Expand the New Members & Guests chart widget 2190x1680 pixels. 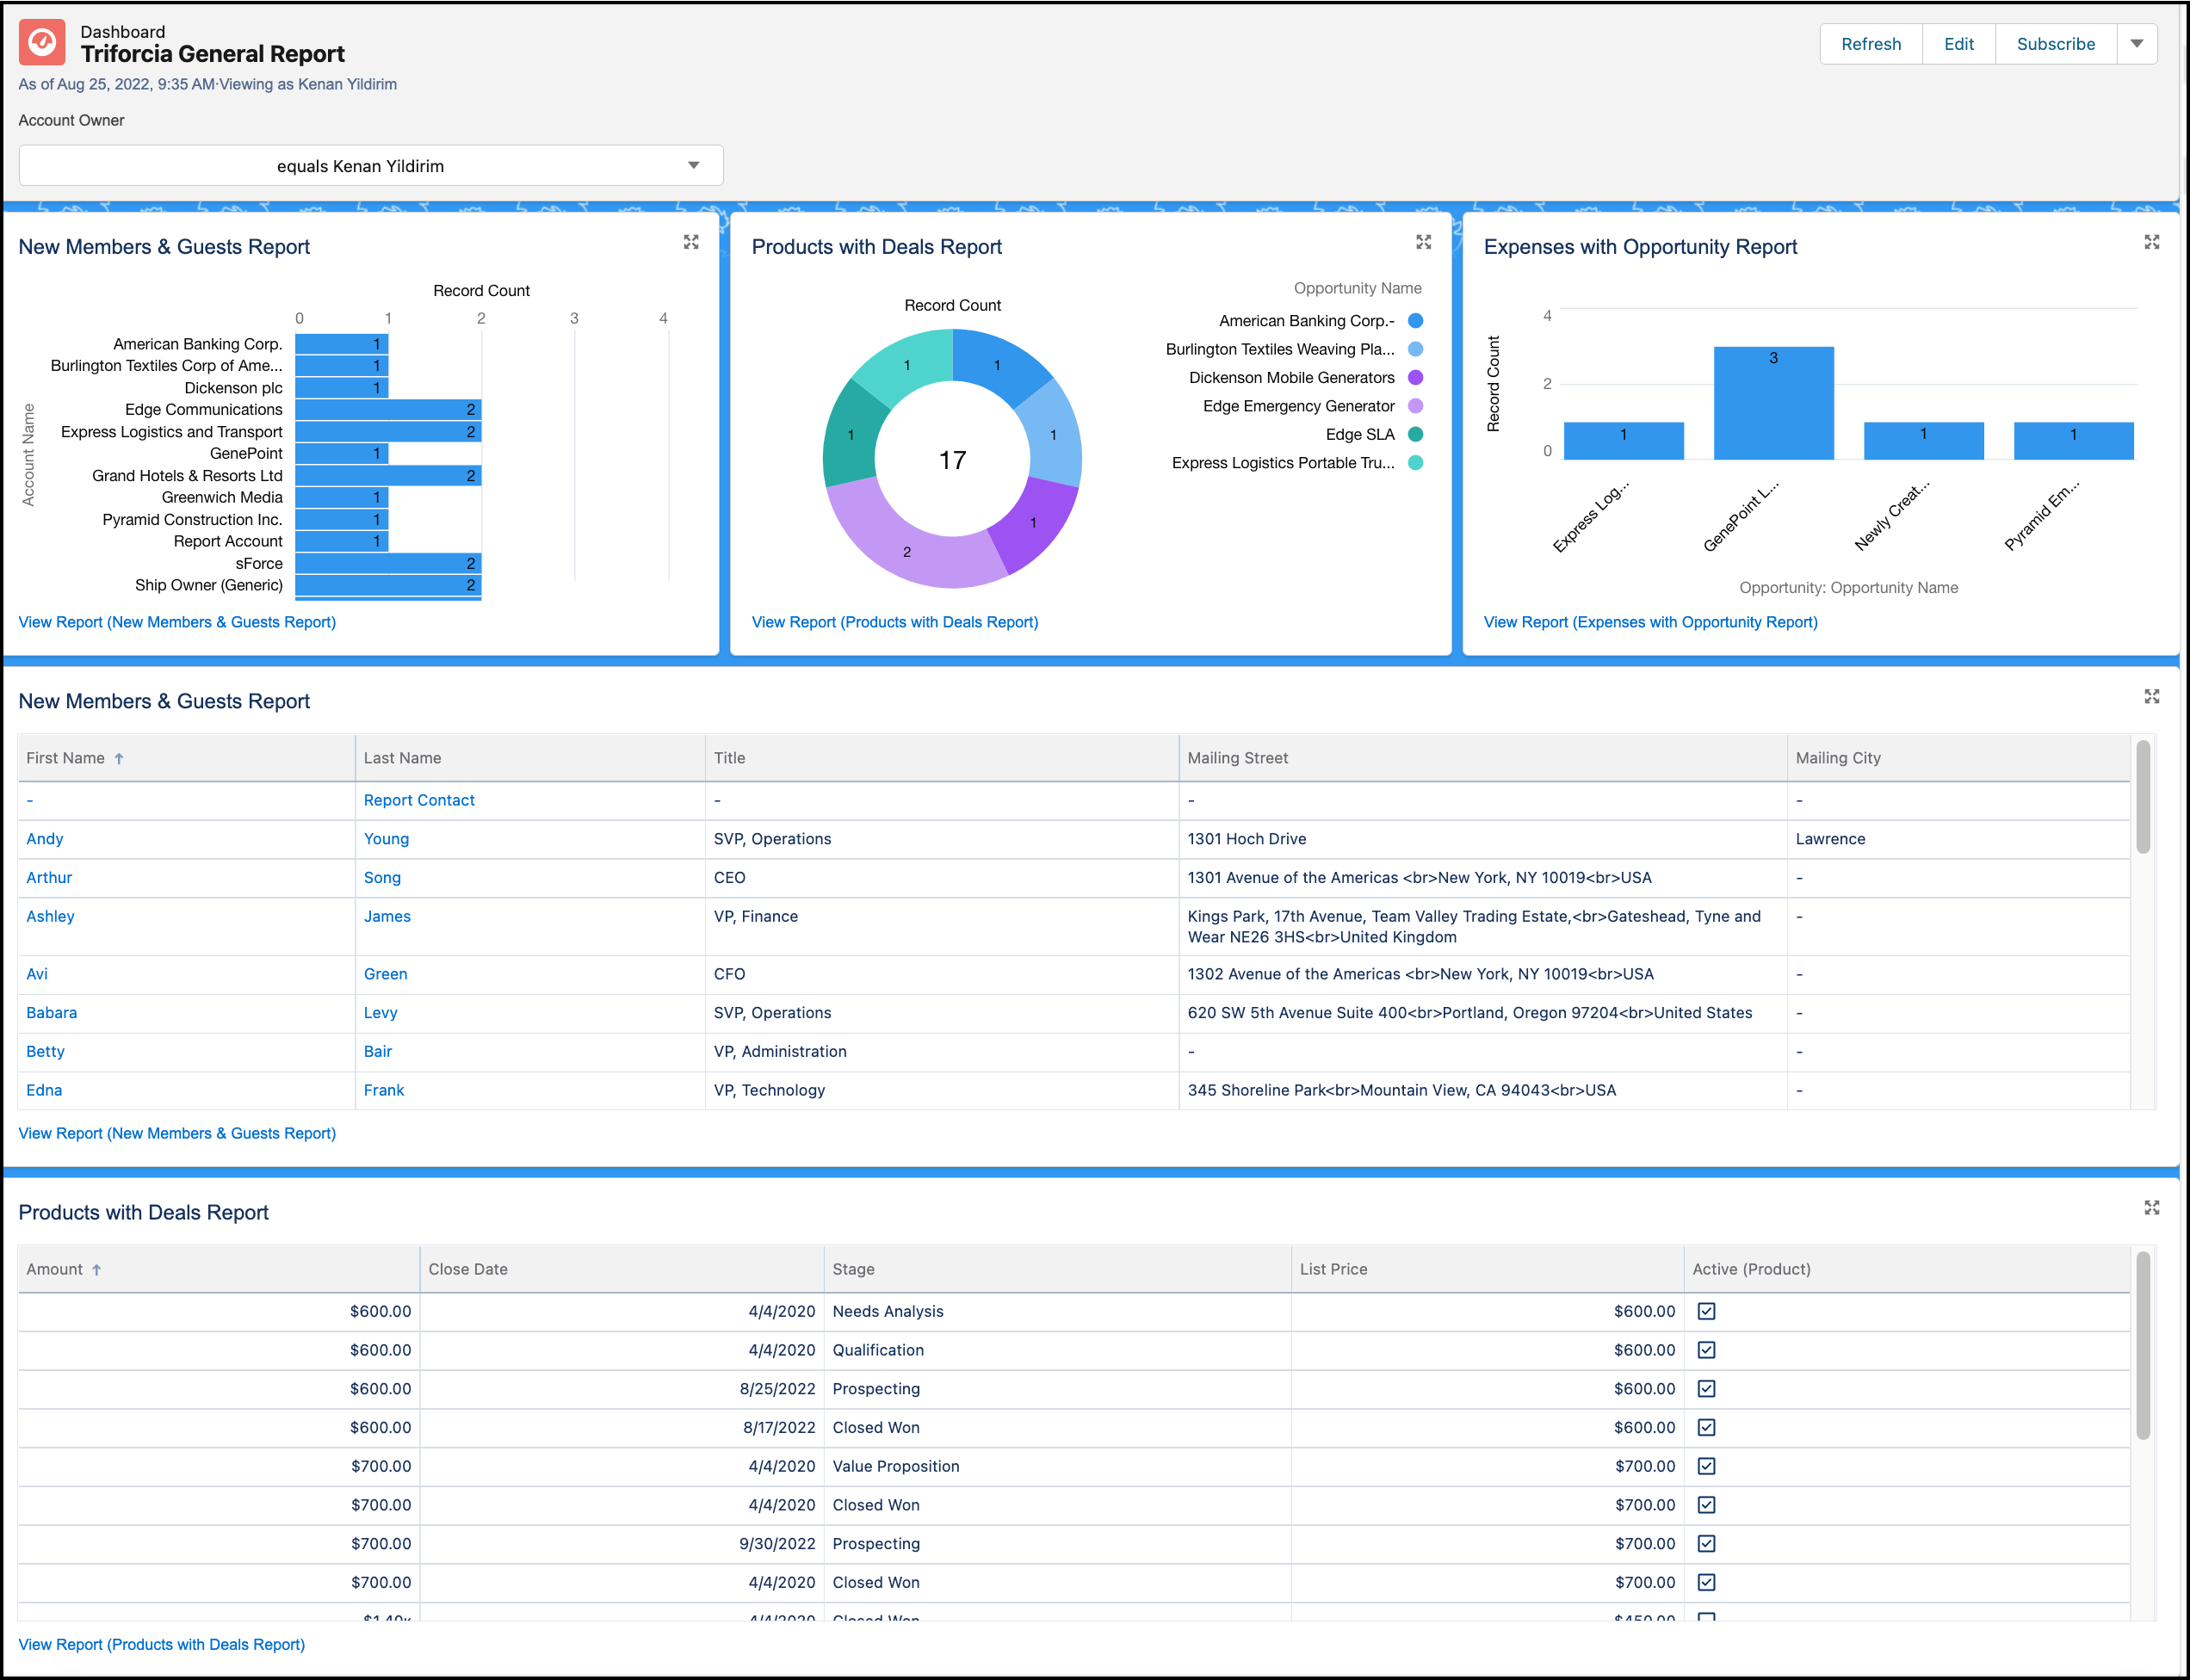[x=691, y=242]
